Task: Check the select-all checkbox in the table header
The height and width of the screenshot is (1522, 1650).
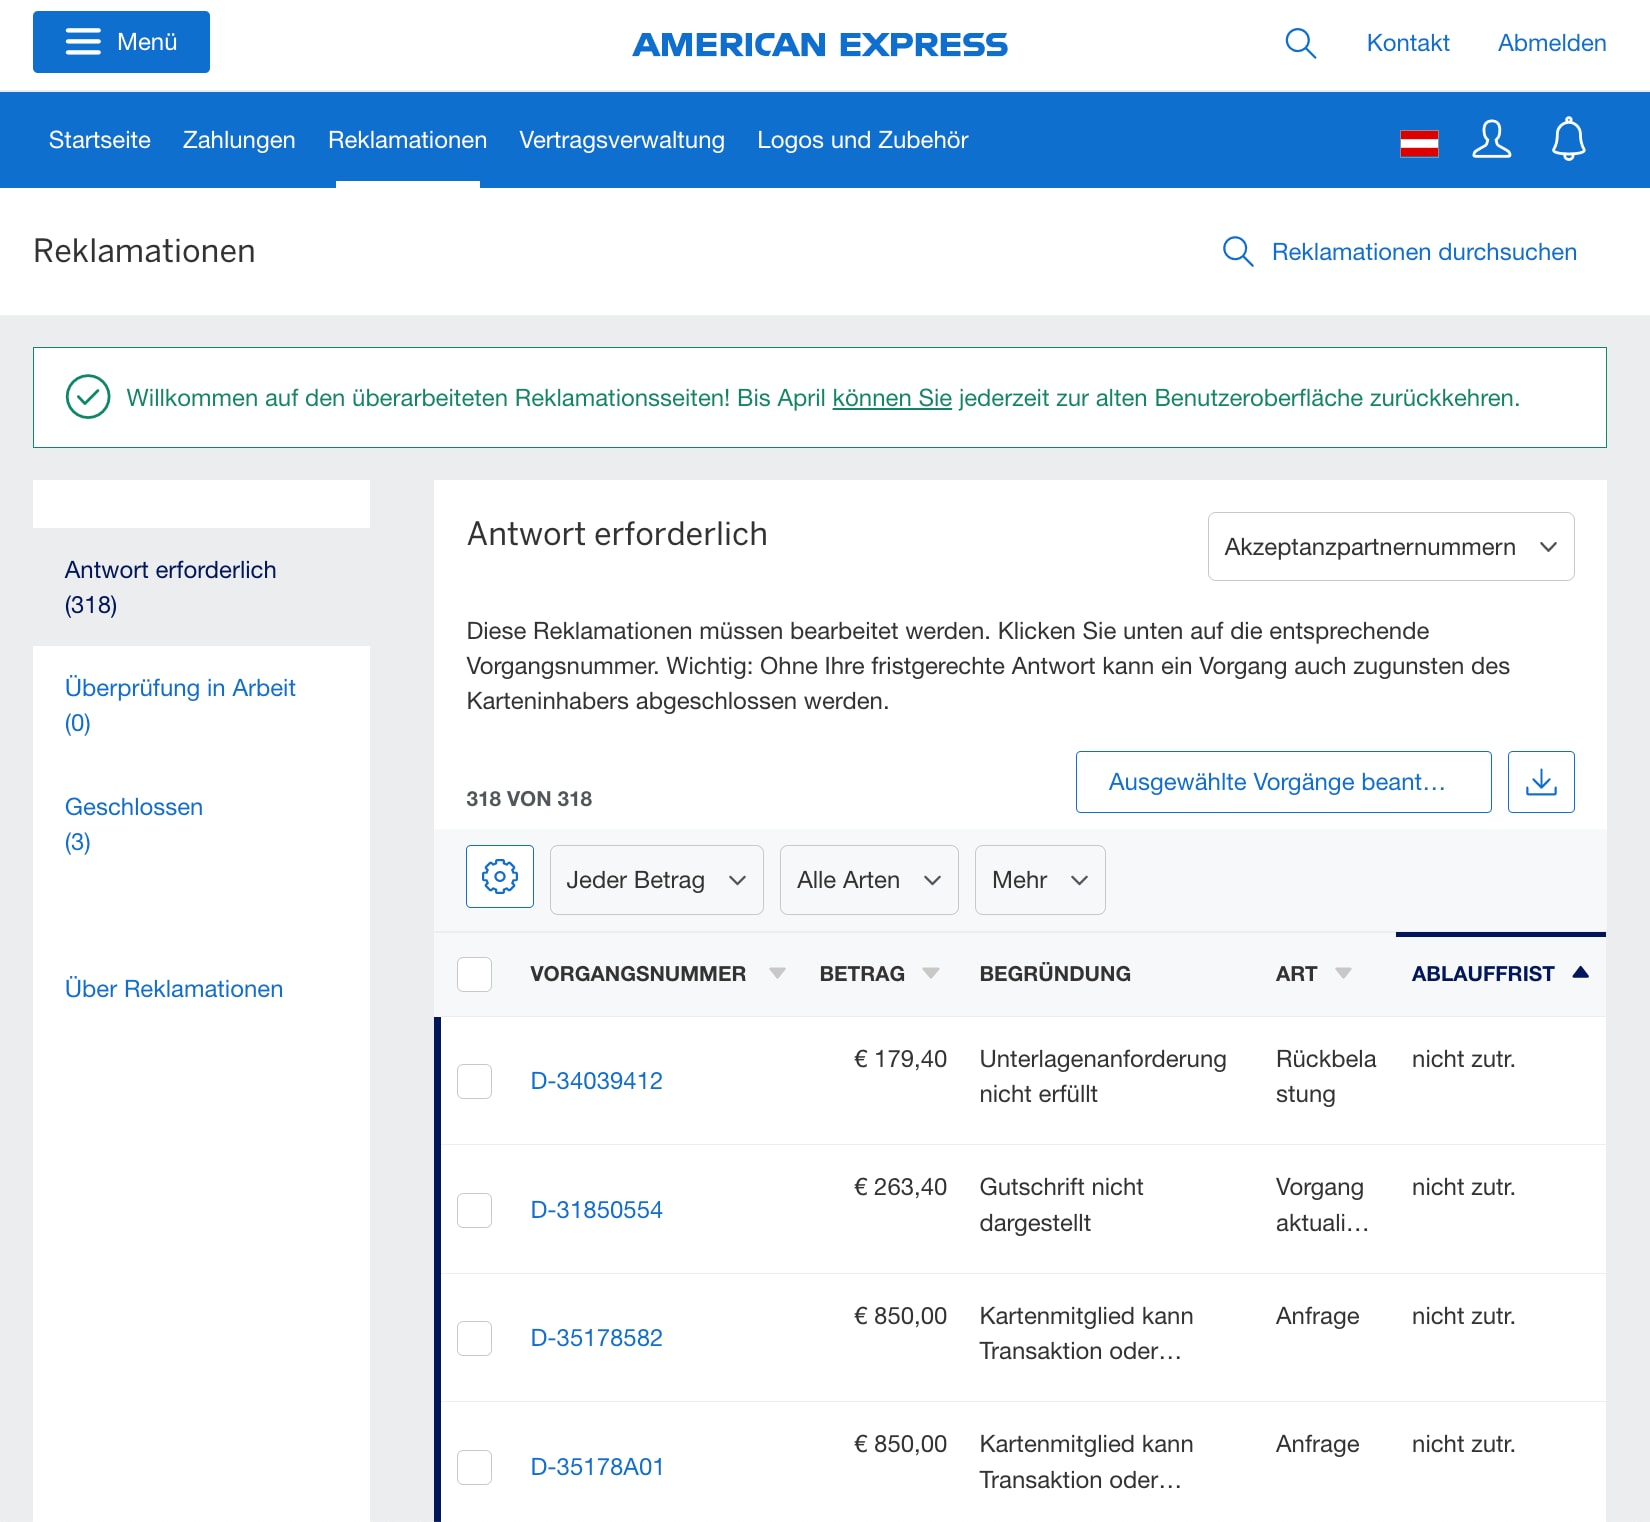Action: pos(475,973)
